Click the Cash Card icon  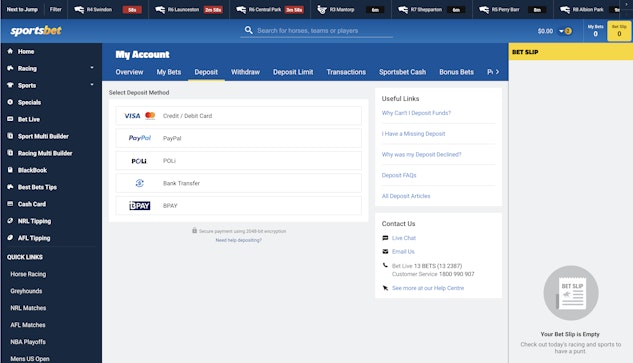coord(10,204)
